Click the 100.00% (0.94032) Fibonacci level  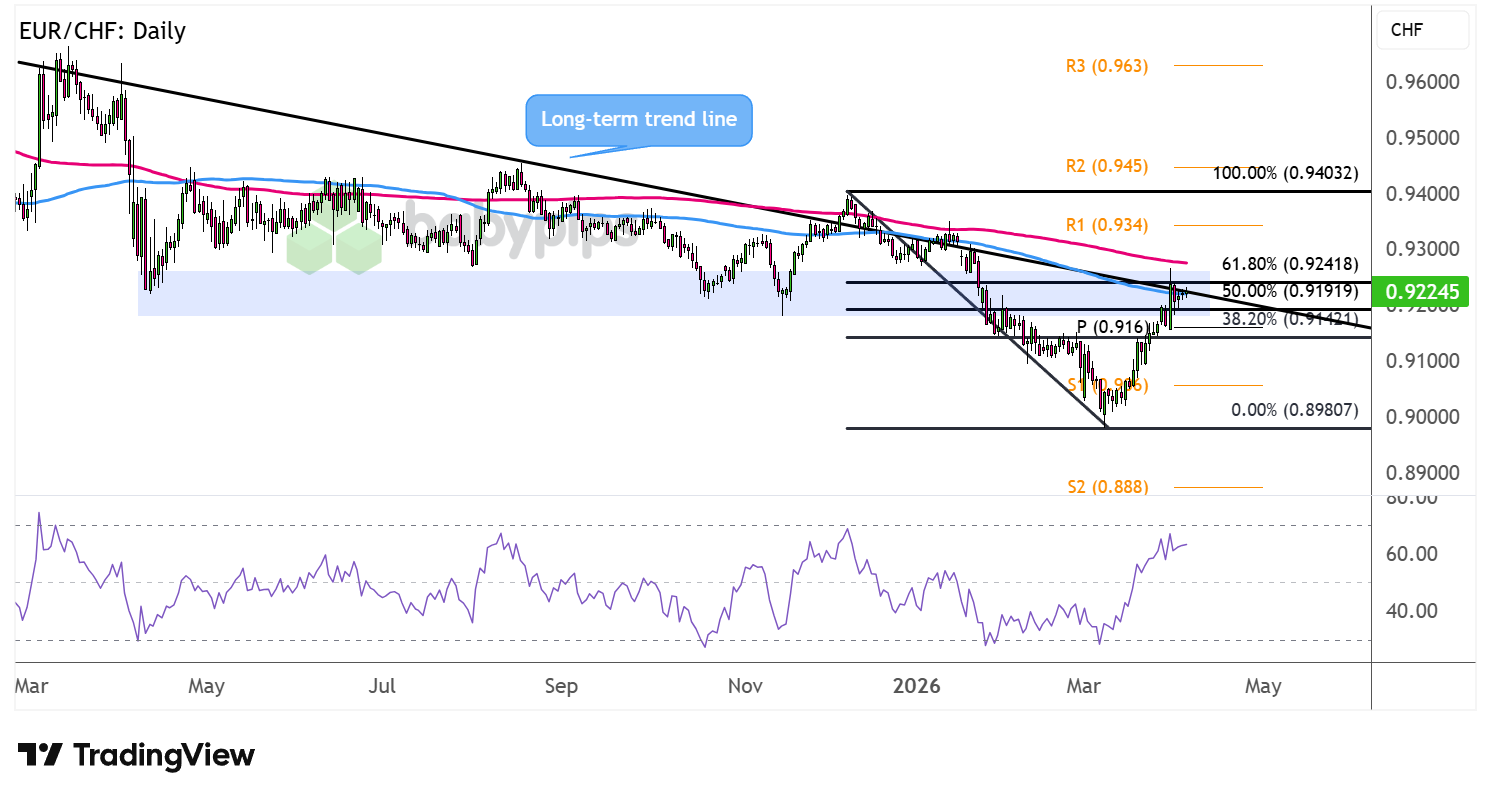pos(1285,173)
